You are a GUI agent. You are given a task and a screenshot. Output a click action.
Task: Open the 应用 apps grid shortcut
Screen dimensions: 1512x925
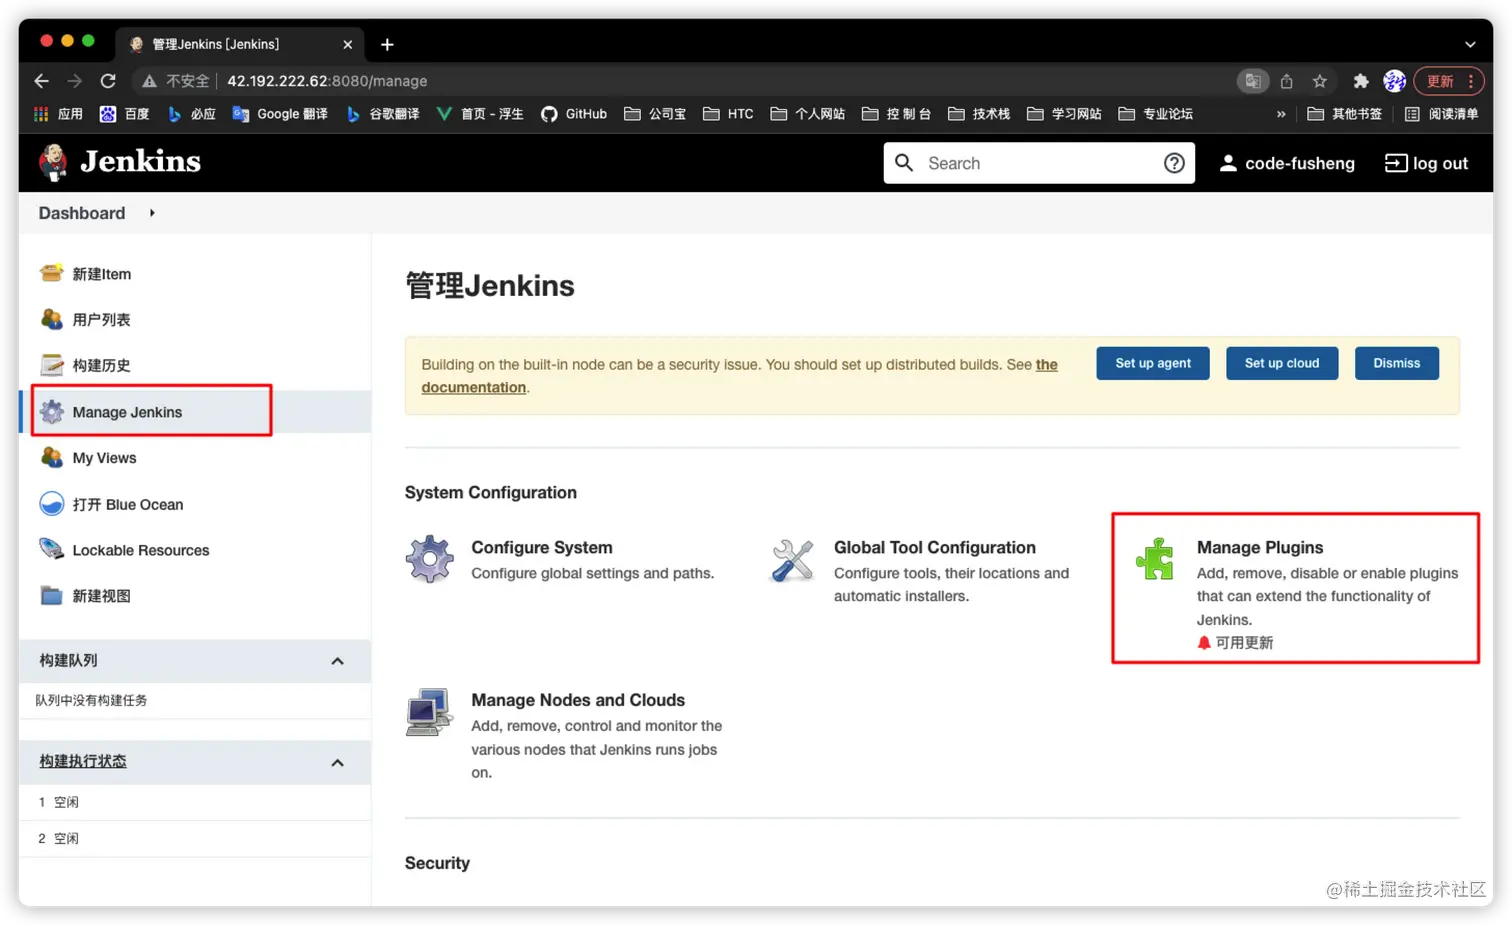(x=58, y=114)
